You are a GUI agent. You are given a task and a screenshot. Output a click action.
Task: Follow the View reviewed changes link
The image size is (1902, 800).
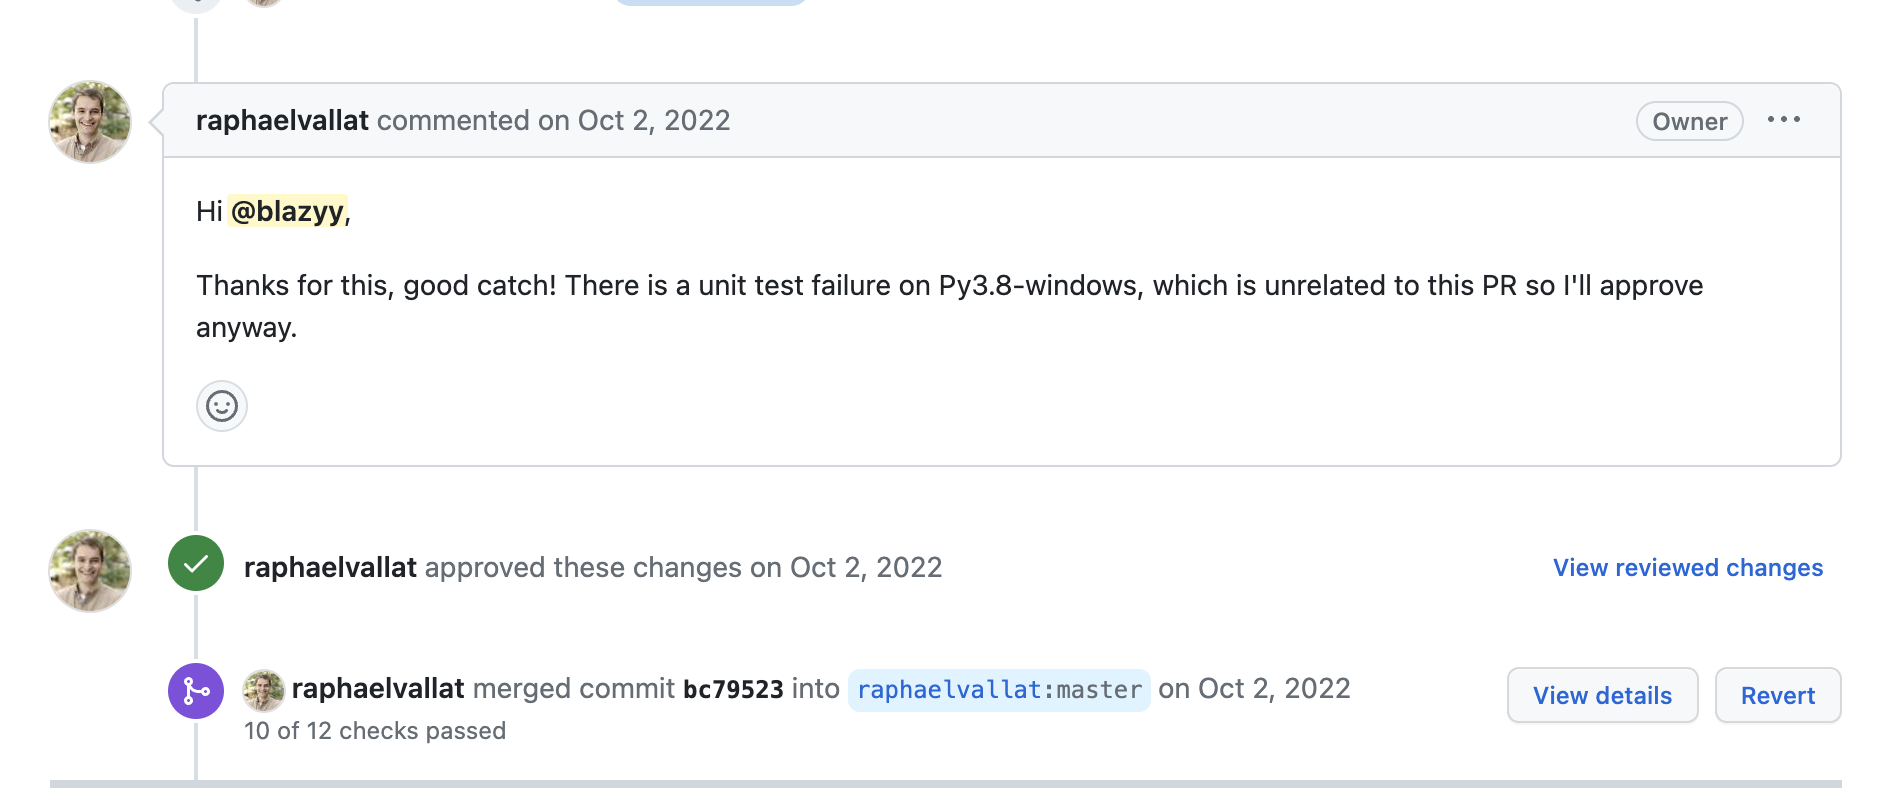tap(1687, 567)
